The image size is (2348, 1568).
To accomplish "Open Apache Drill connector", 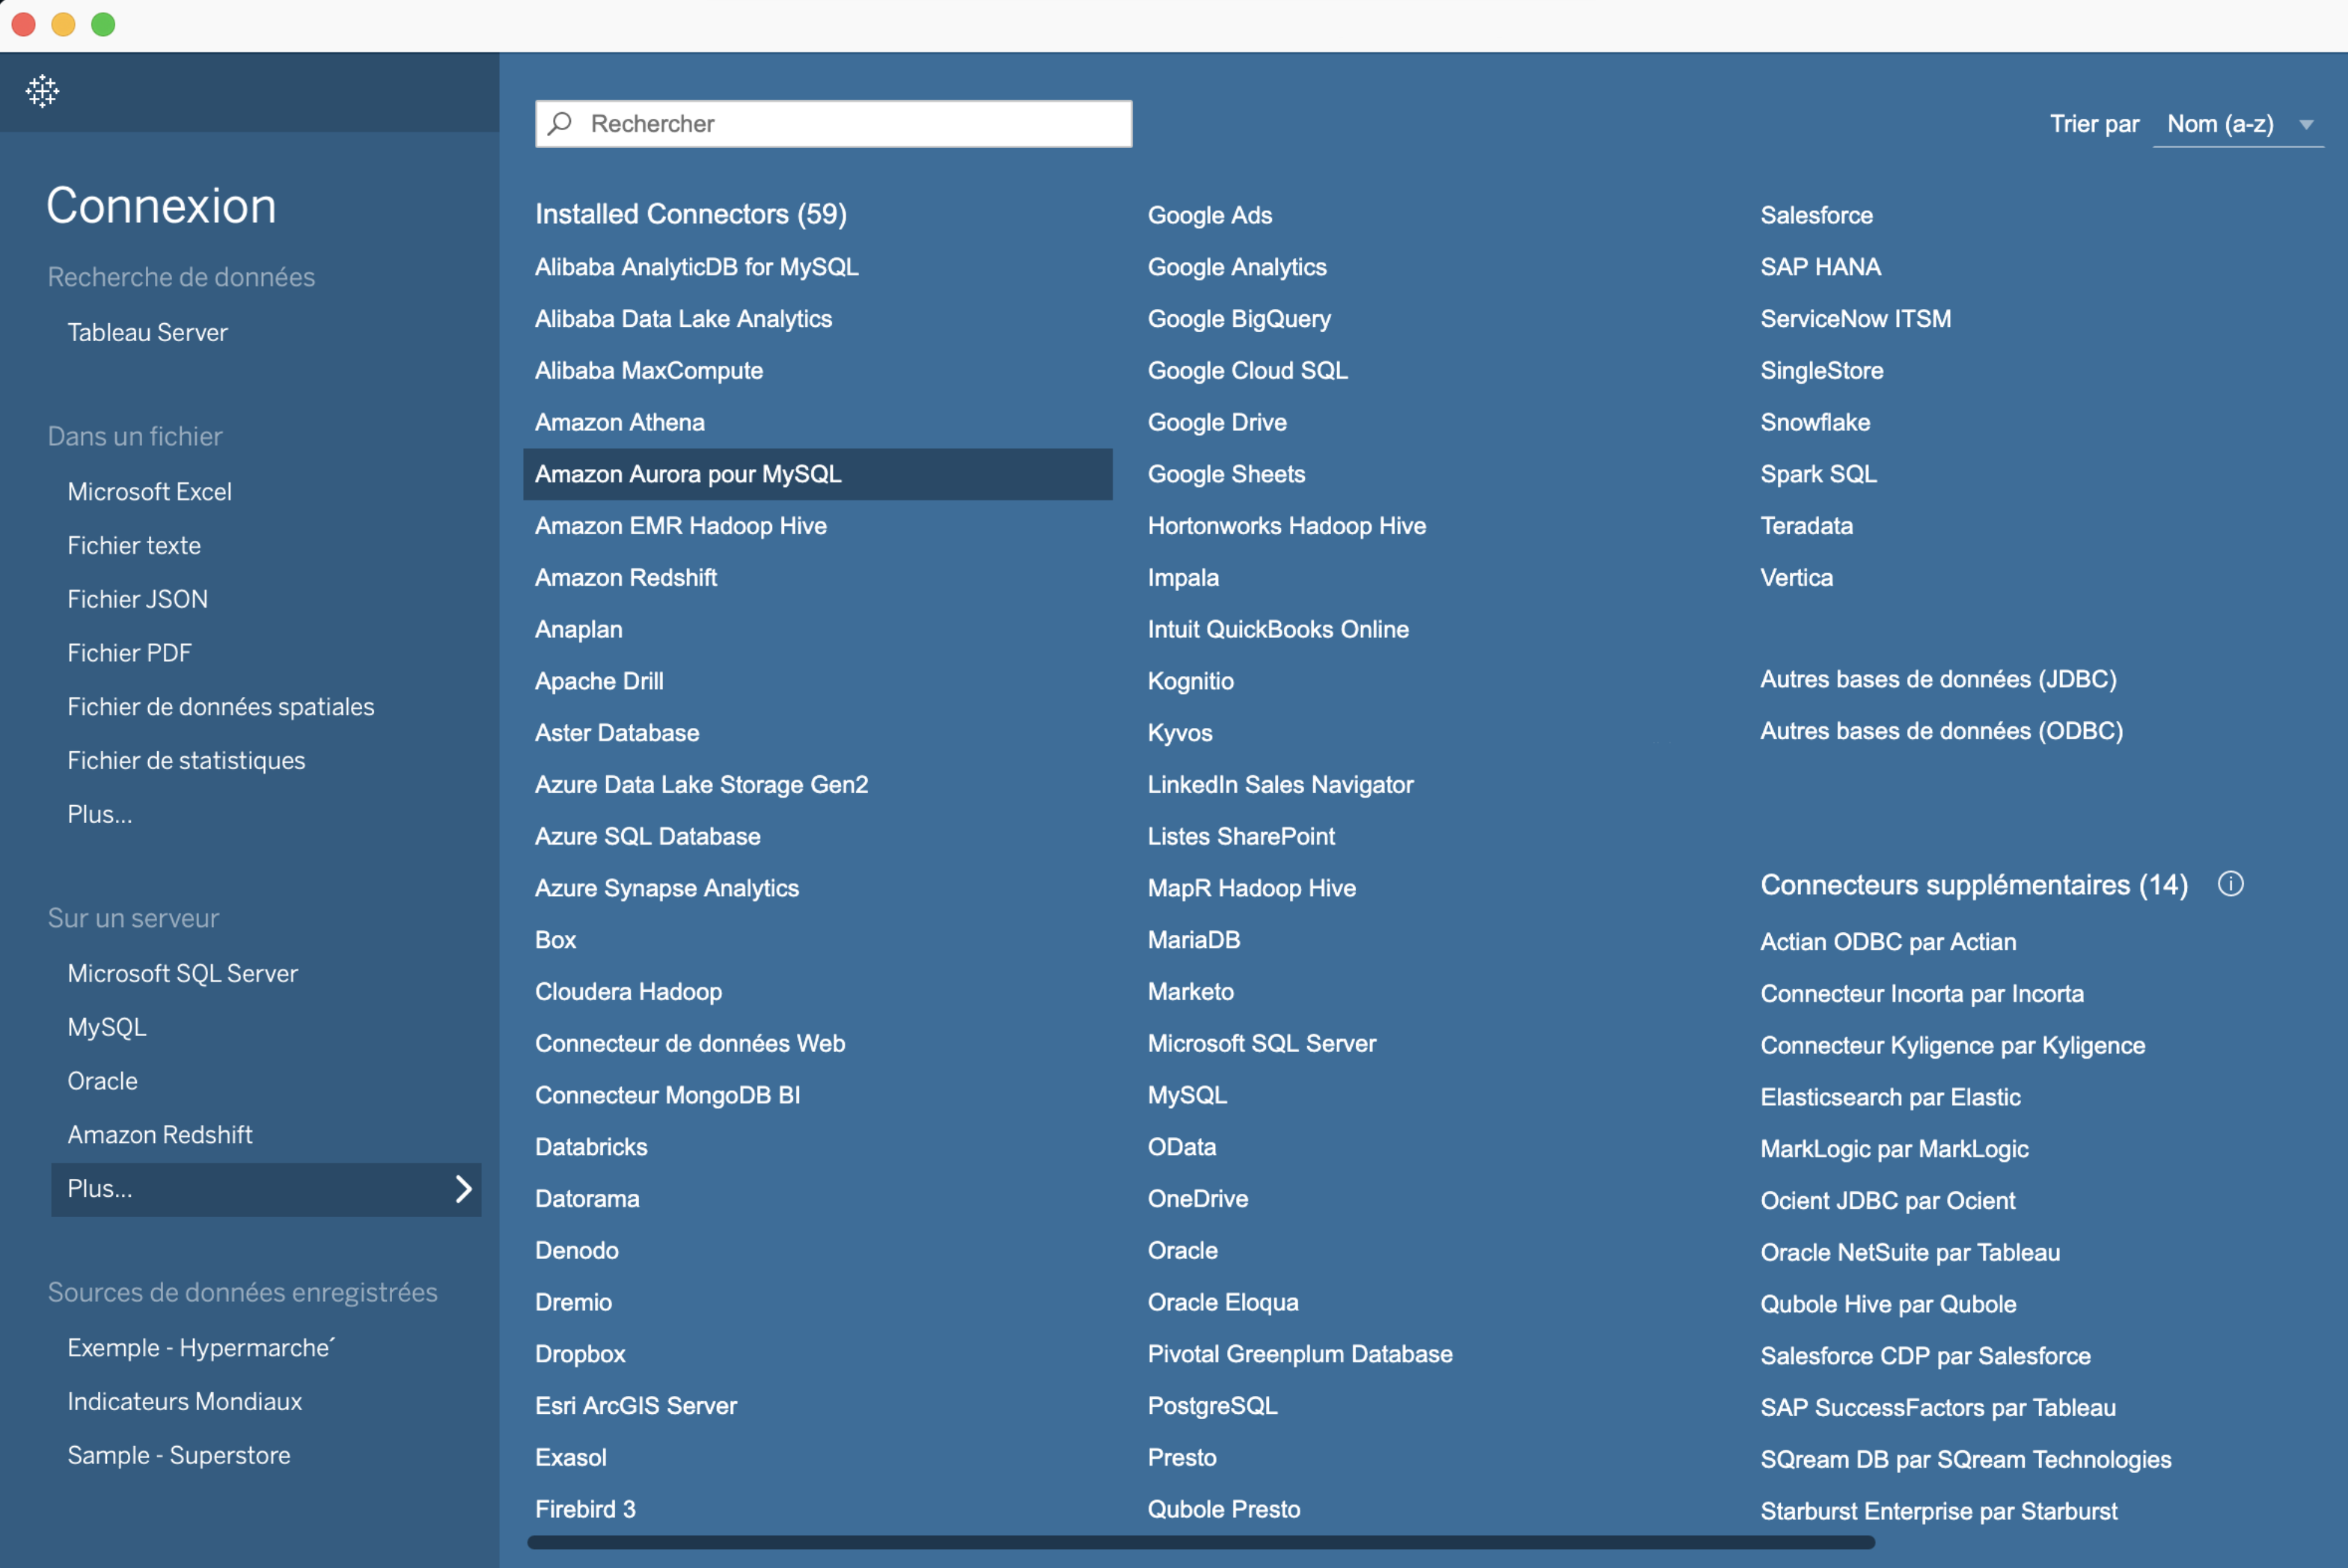I will (599, 681).
